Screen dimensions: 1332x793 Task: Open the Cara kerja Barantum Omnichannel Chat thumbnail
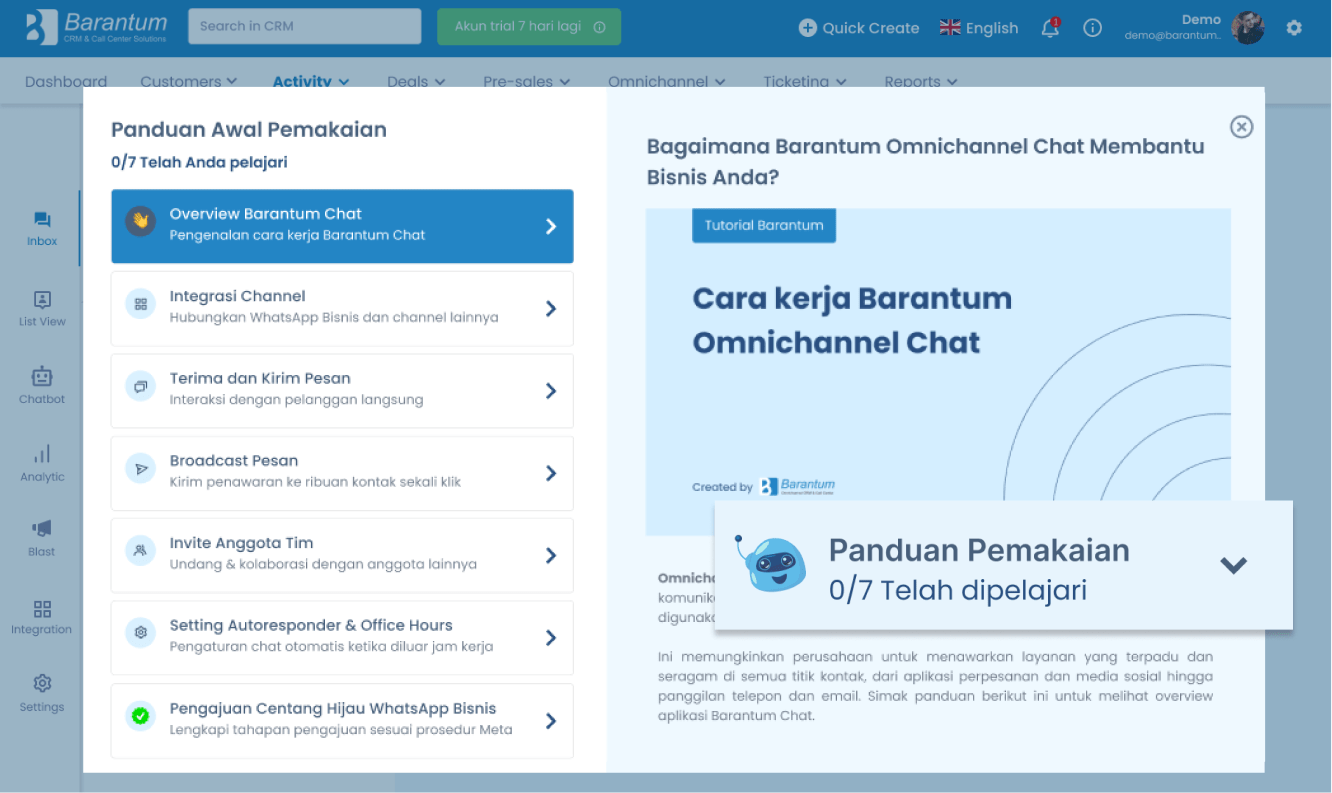click(x=938, y=372)
